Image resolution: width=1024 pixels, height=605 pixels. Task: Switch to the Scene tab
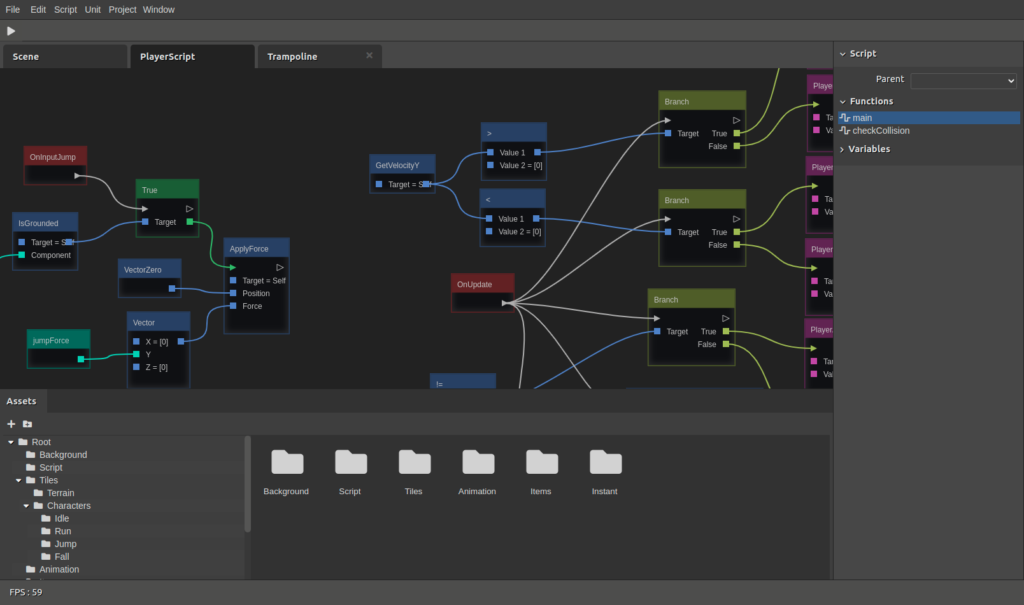pos(65,56)
